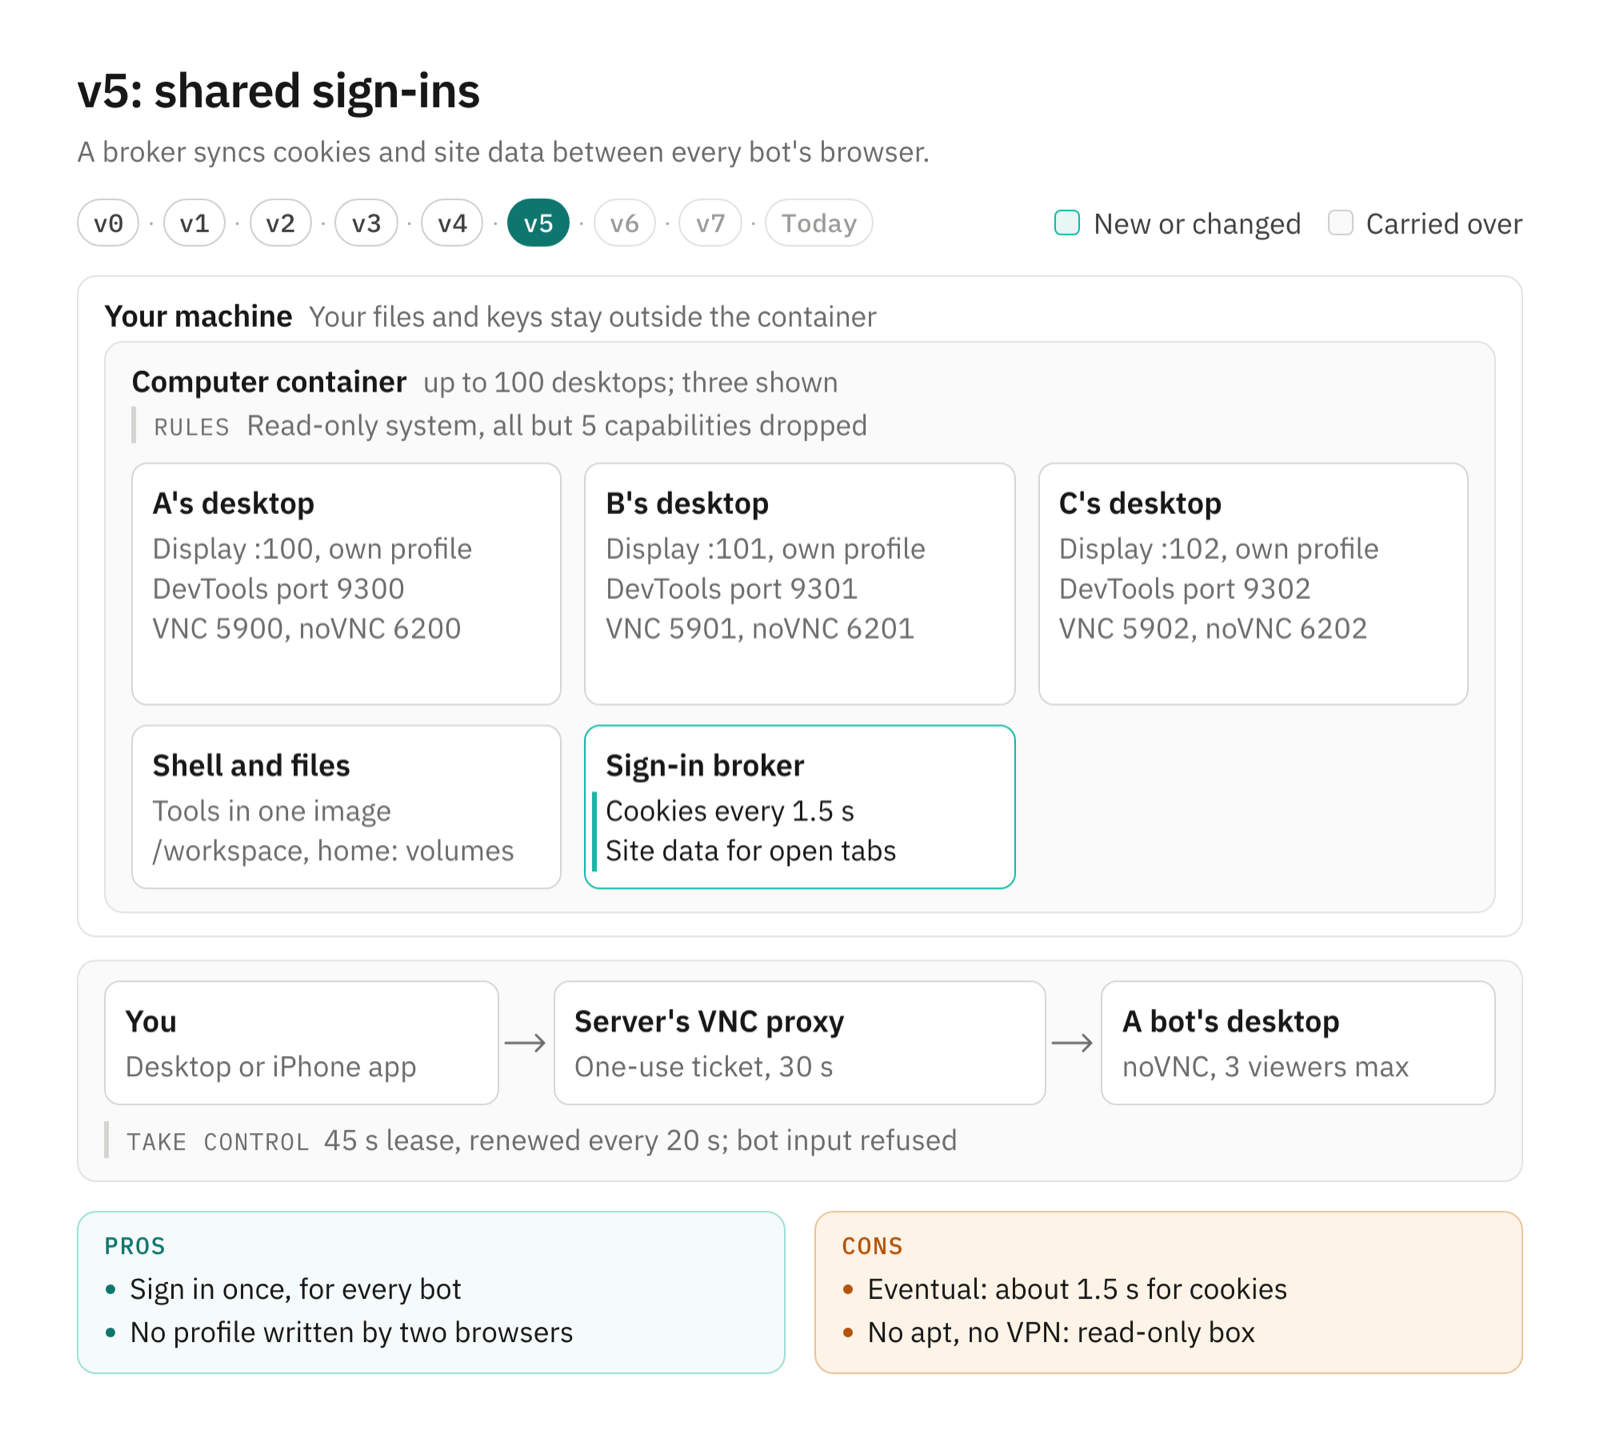Screen dimensions: 1600x1435
Task: Click arrow between VNC proxy and bot's desktop
Action: point(1072,1043)
